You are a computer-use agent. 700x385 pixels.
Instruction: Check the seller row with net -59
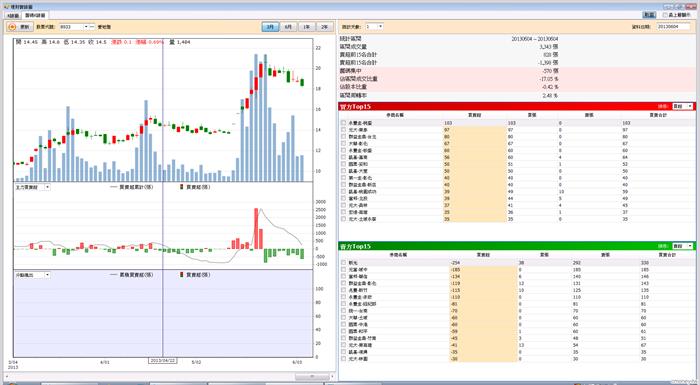343,331
